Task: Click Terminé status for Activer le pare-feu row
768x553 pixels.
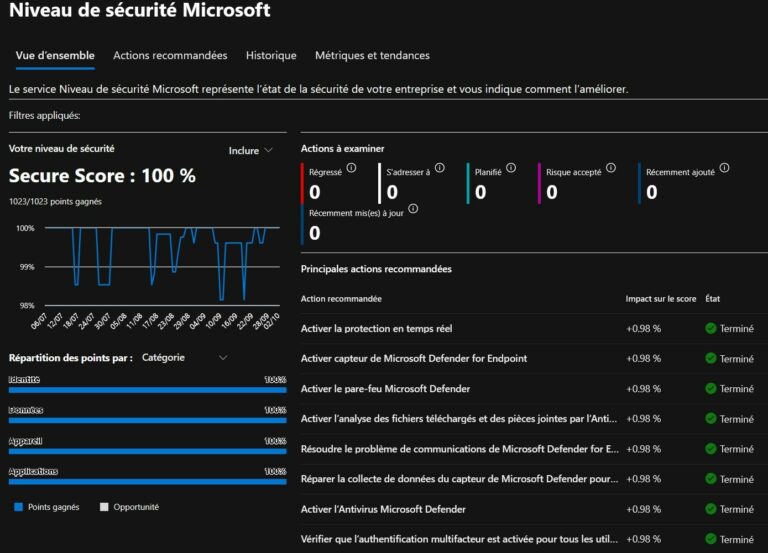Action: (x=737, y=389)
